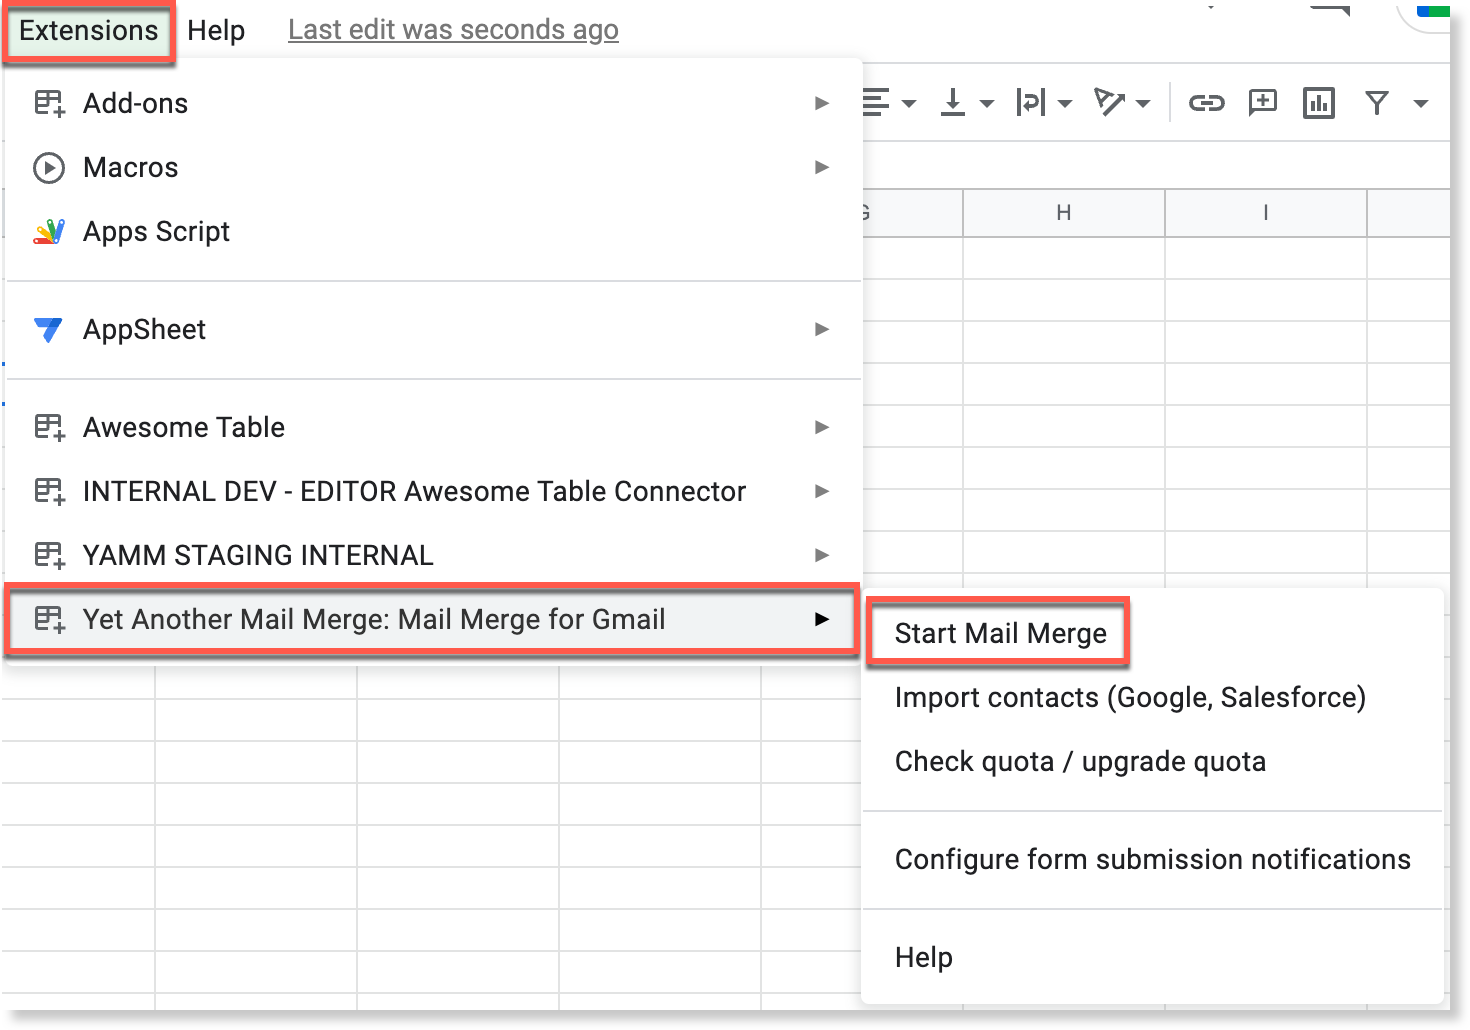Click the horizontal align toolbar icon
This screenshot has width=1470, height=1030.
pos(877,102)
